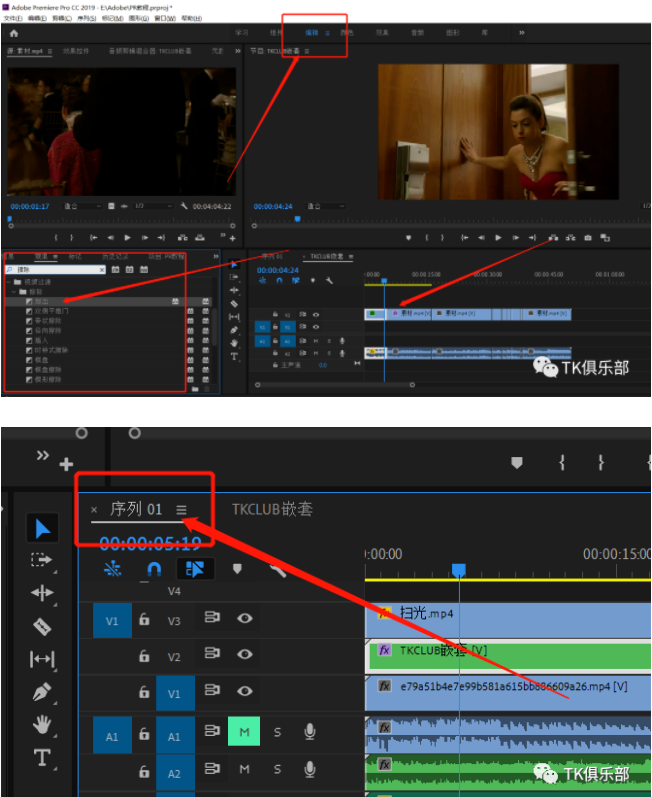The height and width of the screenshot is (797, 652).
Task: Select the Pen tool in enlarged toolbar
Action: pos(42,692)
